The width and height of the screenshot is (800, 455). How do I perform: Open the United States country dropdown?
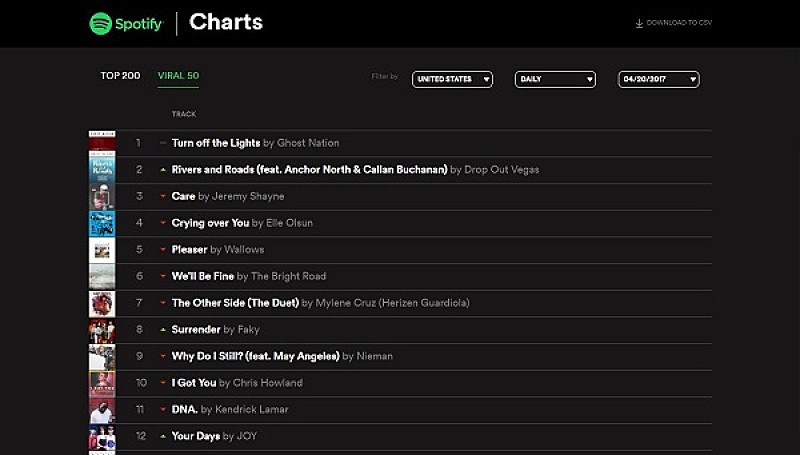452,79
